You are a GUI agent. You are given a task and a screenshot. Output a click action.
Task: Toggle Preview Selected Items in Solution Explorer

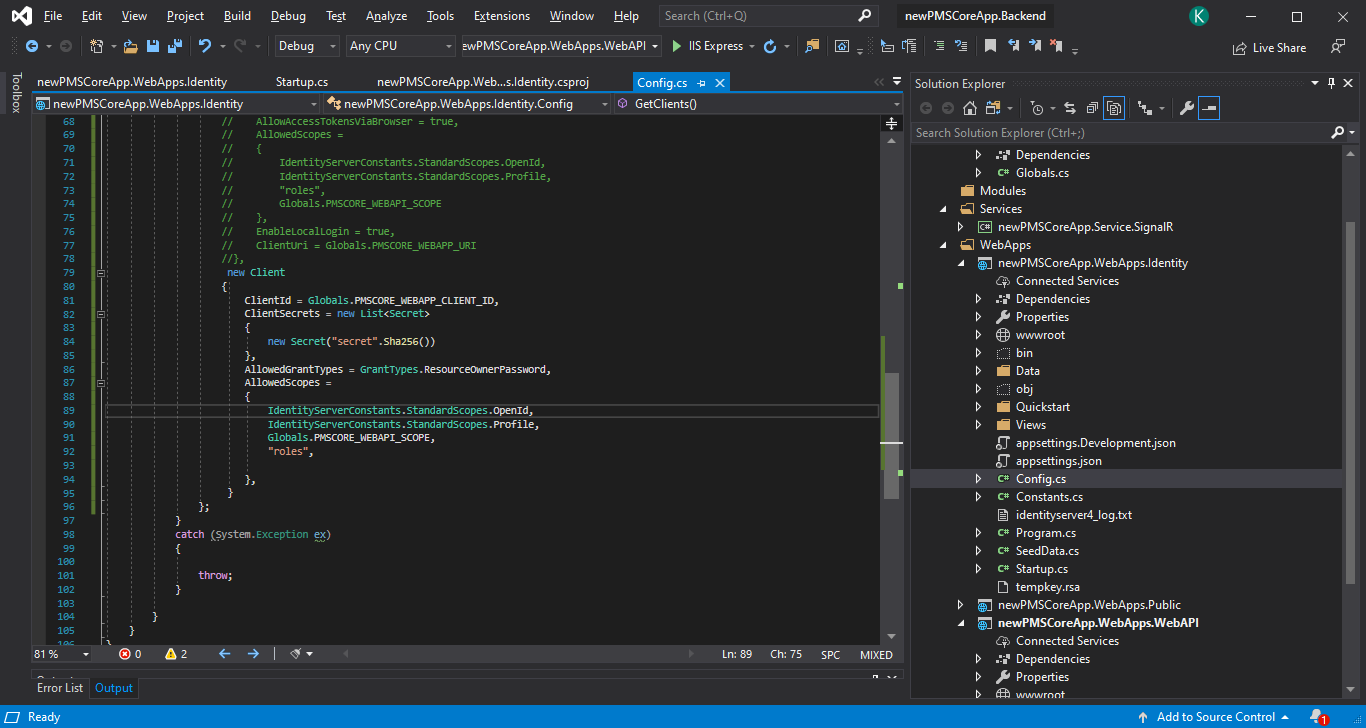tap(1209, 108)
